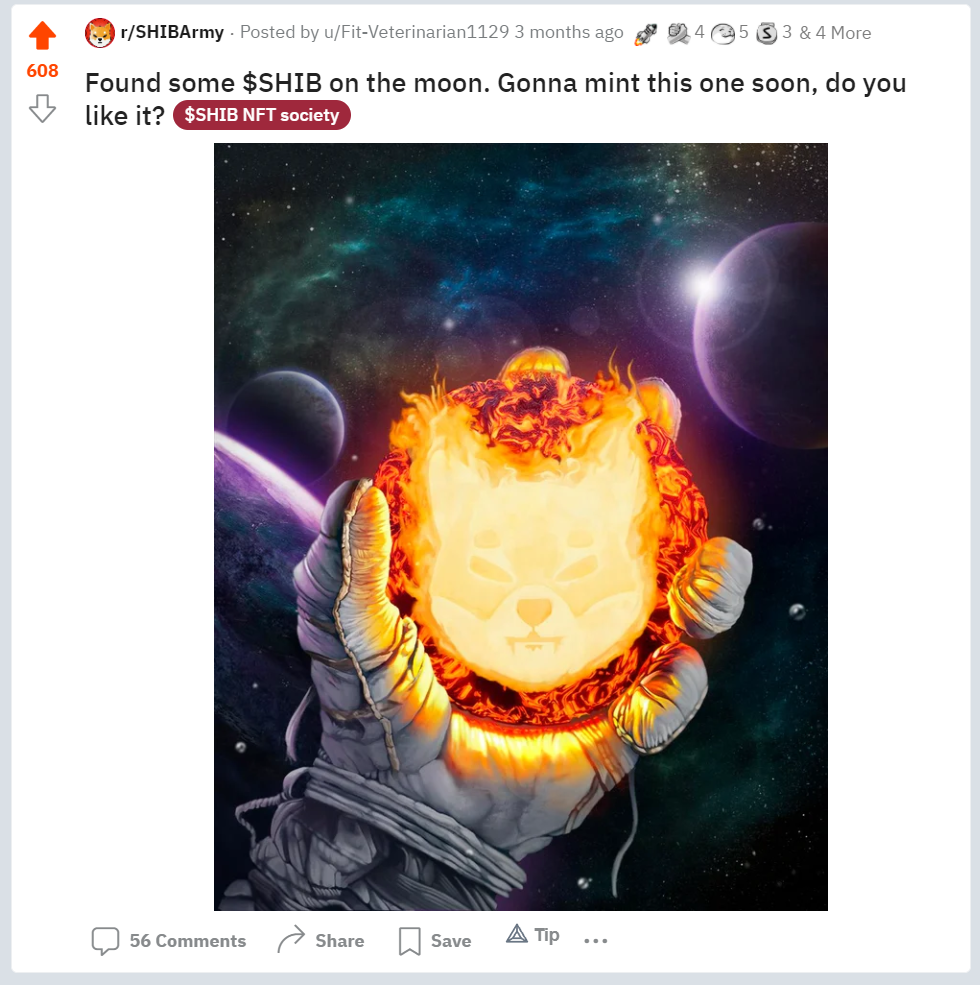Click the rocket award icon

[645, 34]
